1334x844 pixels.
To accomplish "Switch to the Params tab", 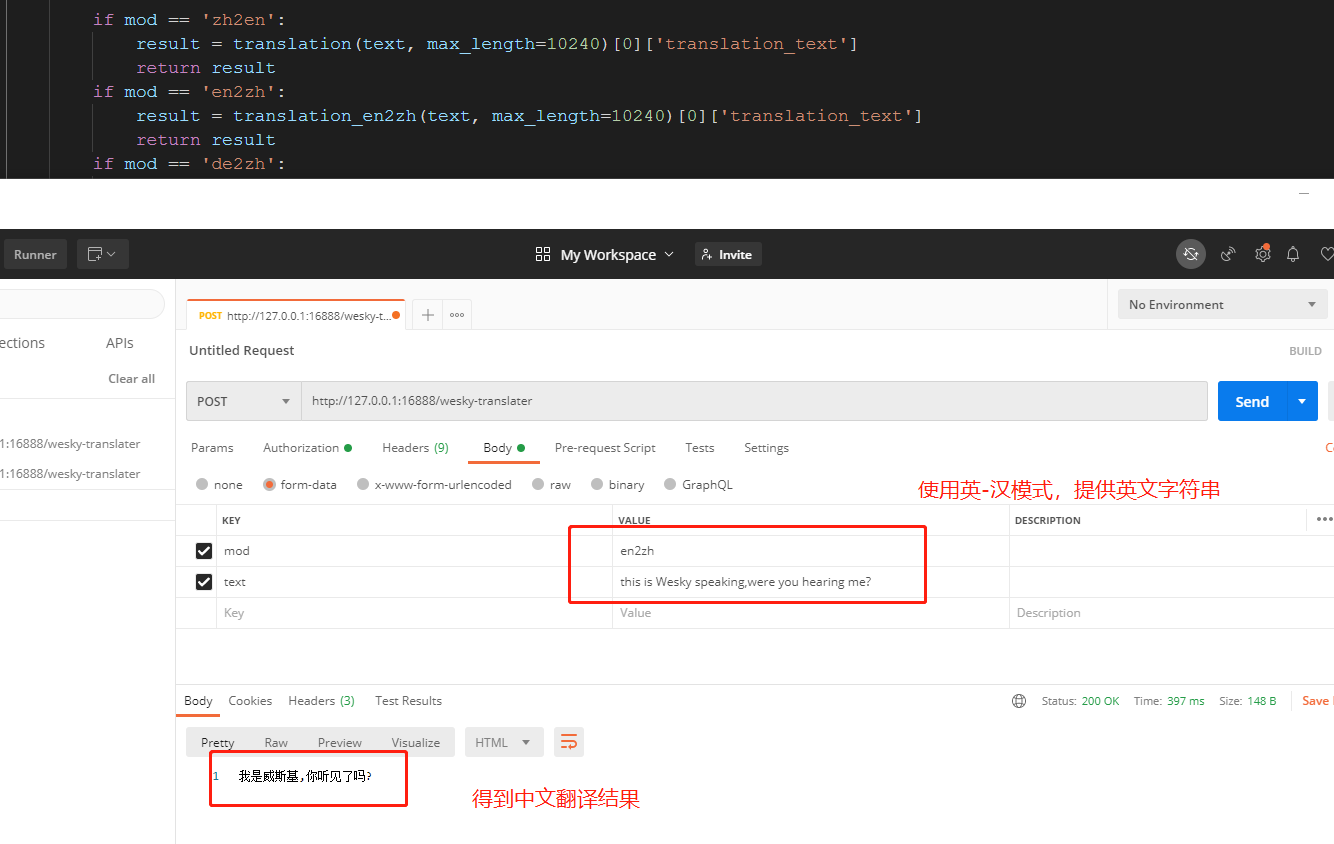I will click(212, 448).
